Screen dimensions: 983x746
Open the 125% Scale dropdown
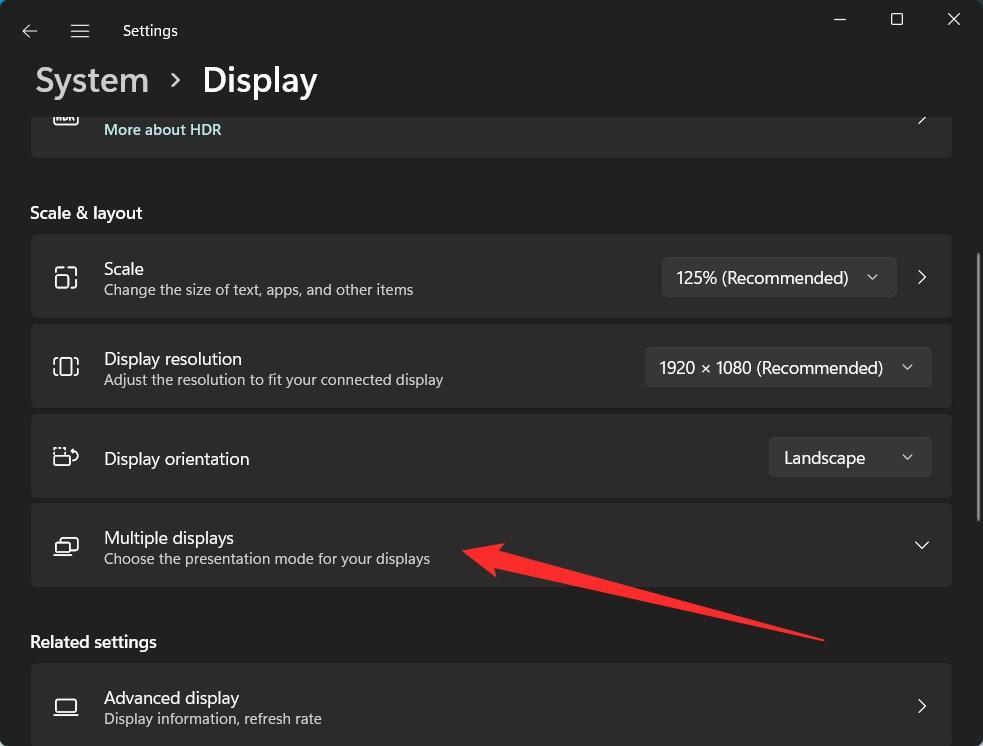[x=778, y=277]
